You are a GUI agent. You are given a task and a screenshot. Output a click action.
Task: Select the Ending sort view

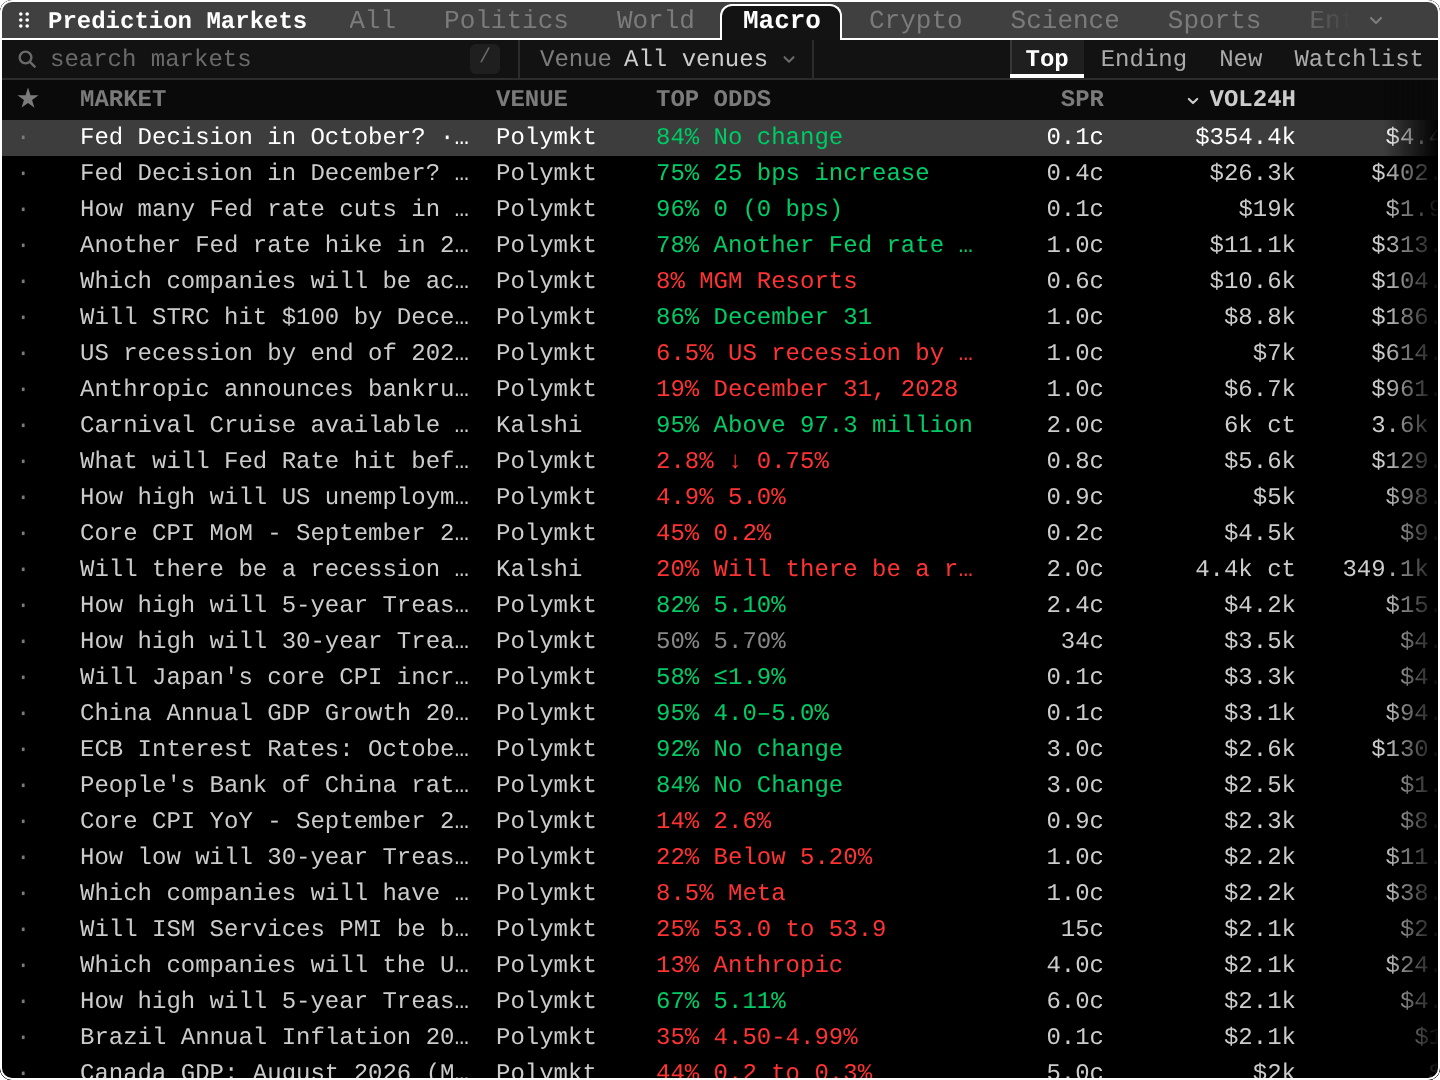point(1143,59)
